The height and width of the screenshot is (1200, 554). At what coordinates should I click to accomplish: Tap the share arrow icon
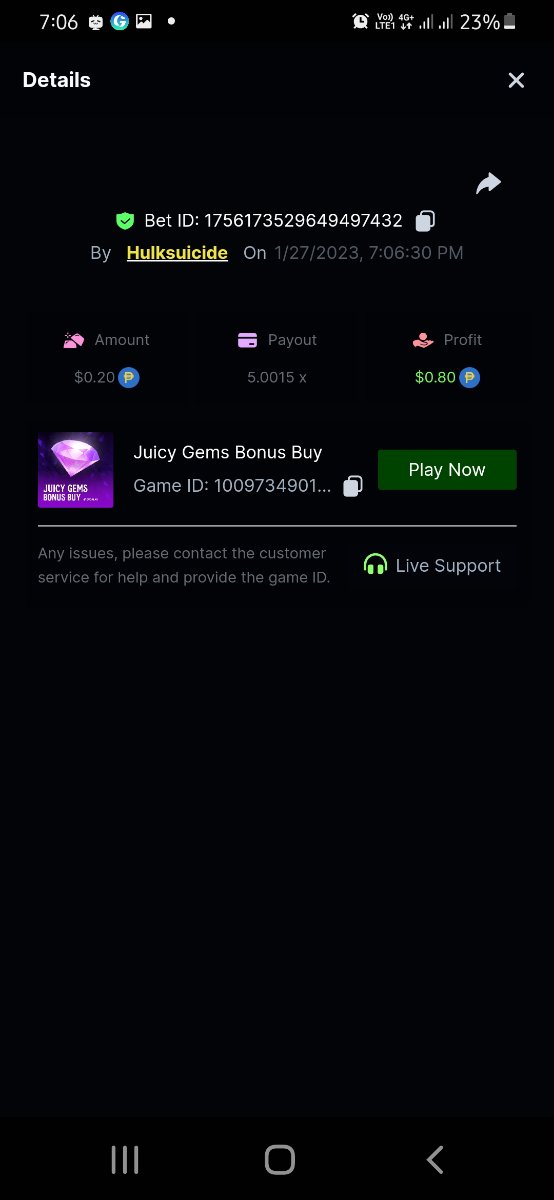coord(488,183)
